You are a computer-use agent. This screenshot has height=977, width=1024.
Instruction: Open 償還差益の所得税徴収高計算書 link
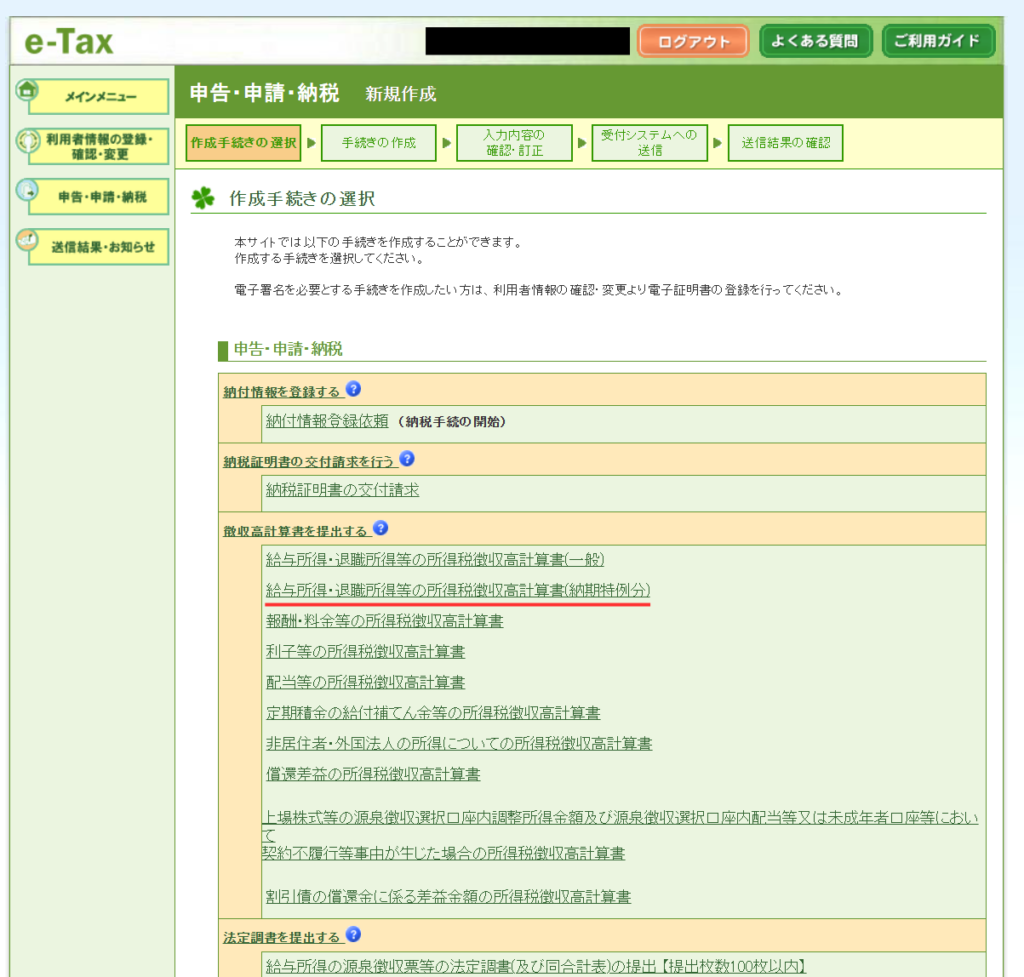[373, 775]
